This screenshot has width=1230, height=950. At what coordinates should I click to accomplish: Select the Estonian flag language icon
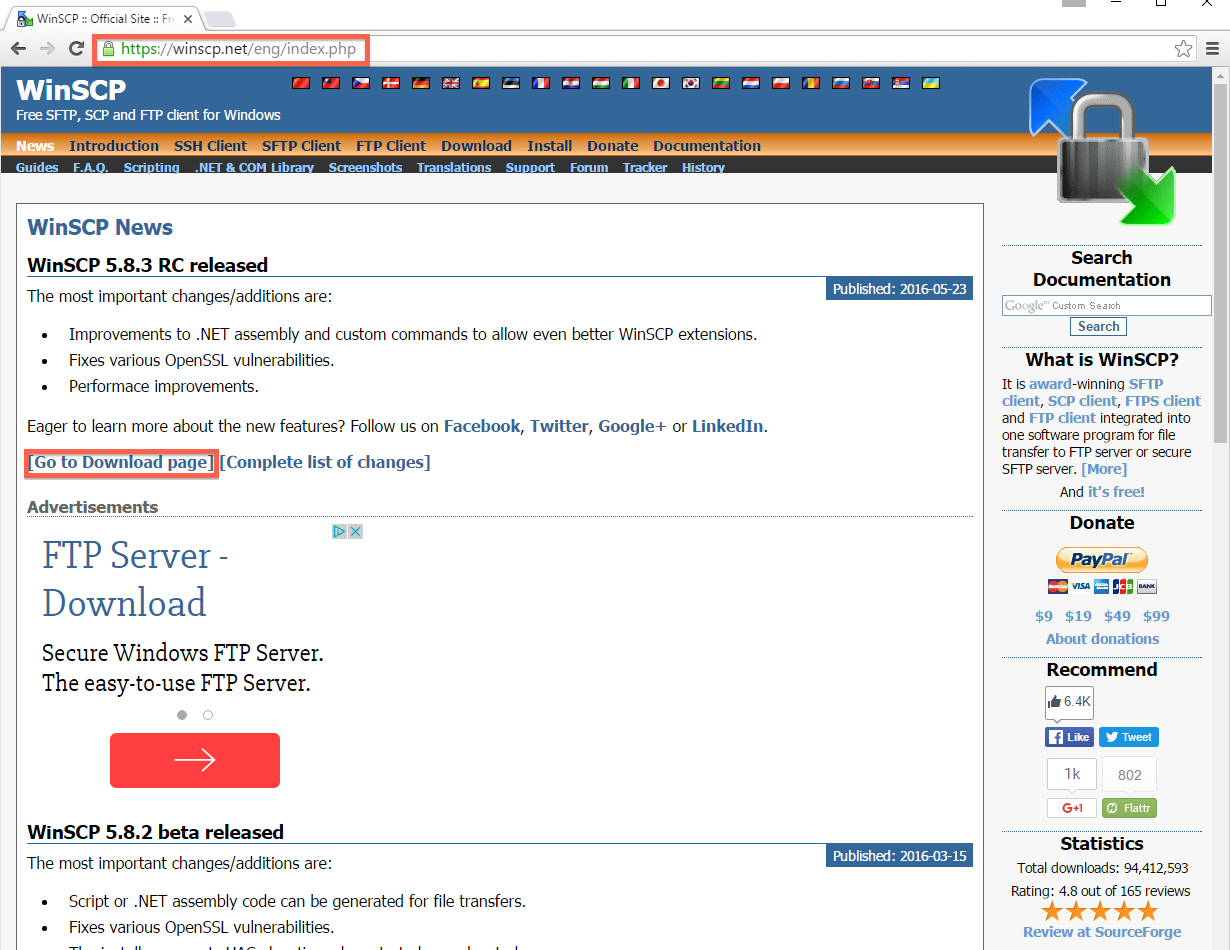tap(511, 83)
